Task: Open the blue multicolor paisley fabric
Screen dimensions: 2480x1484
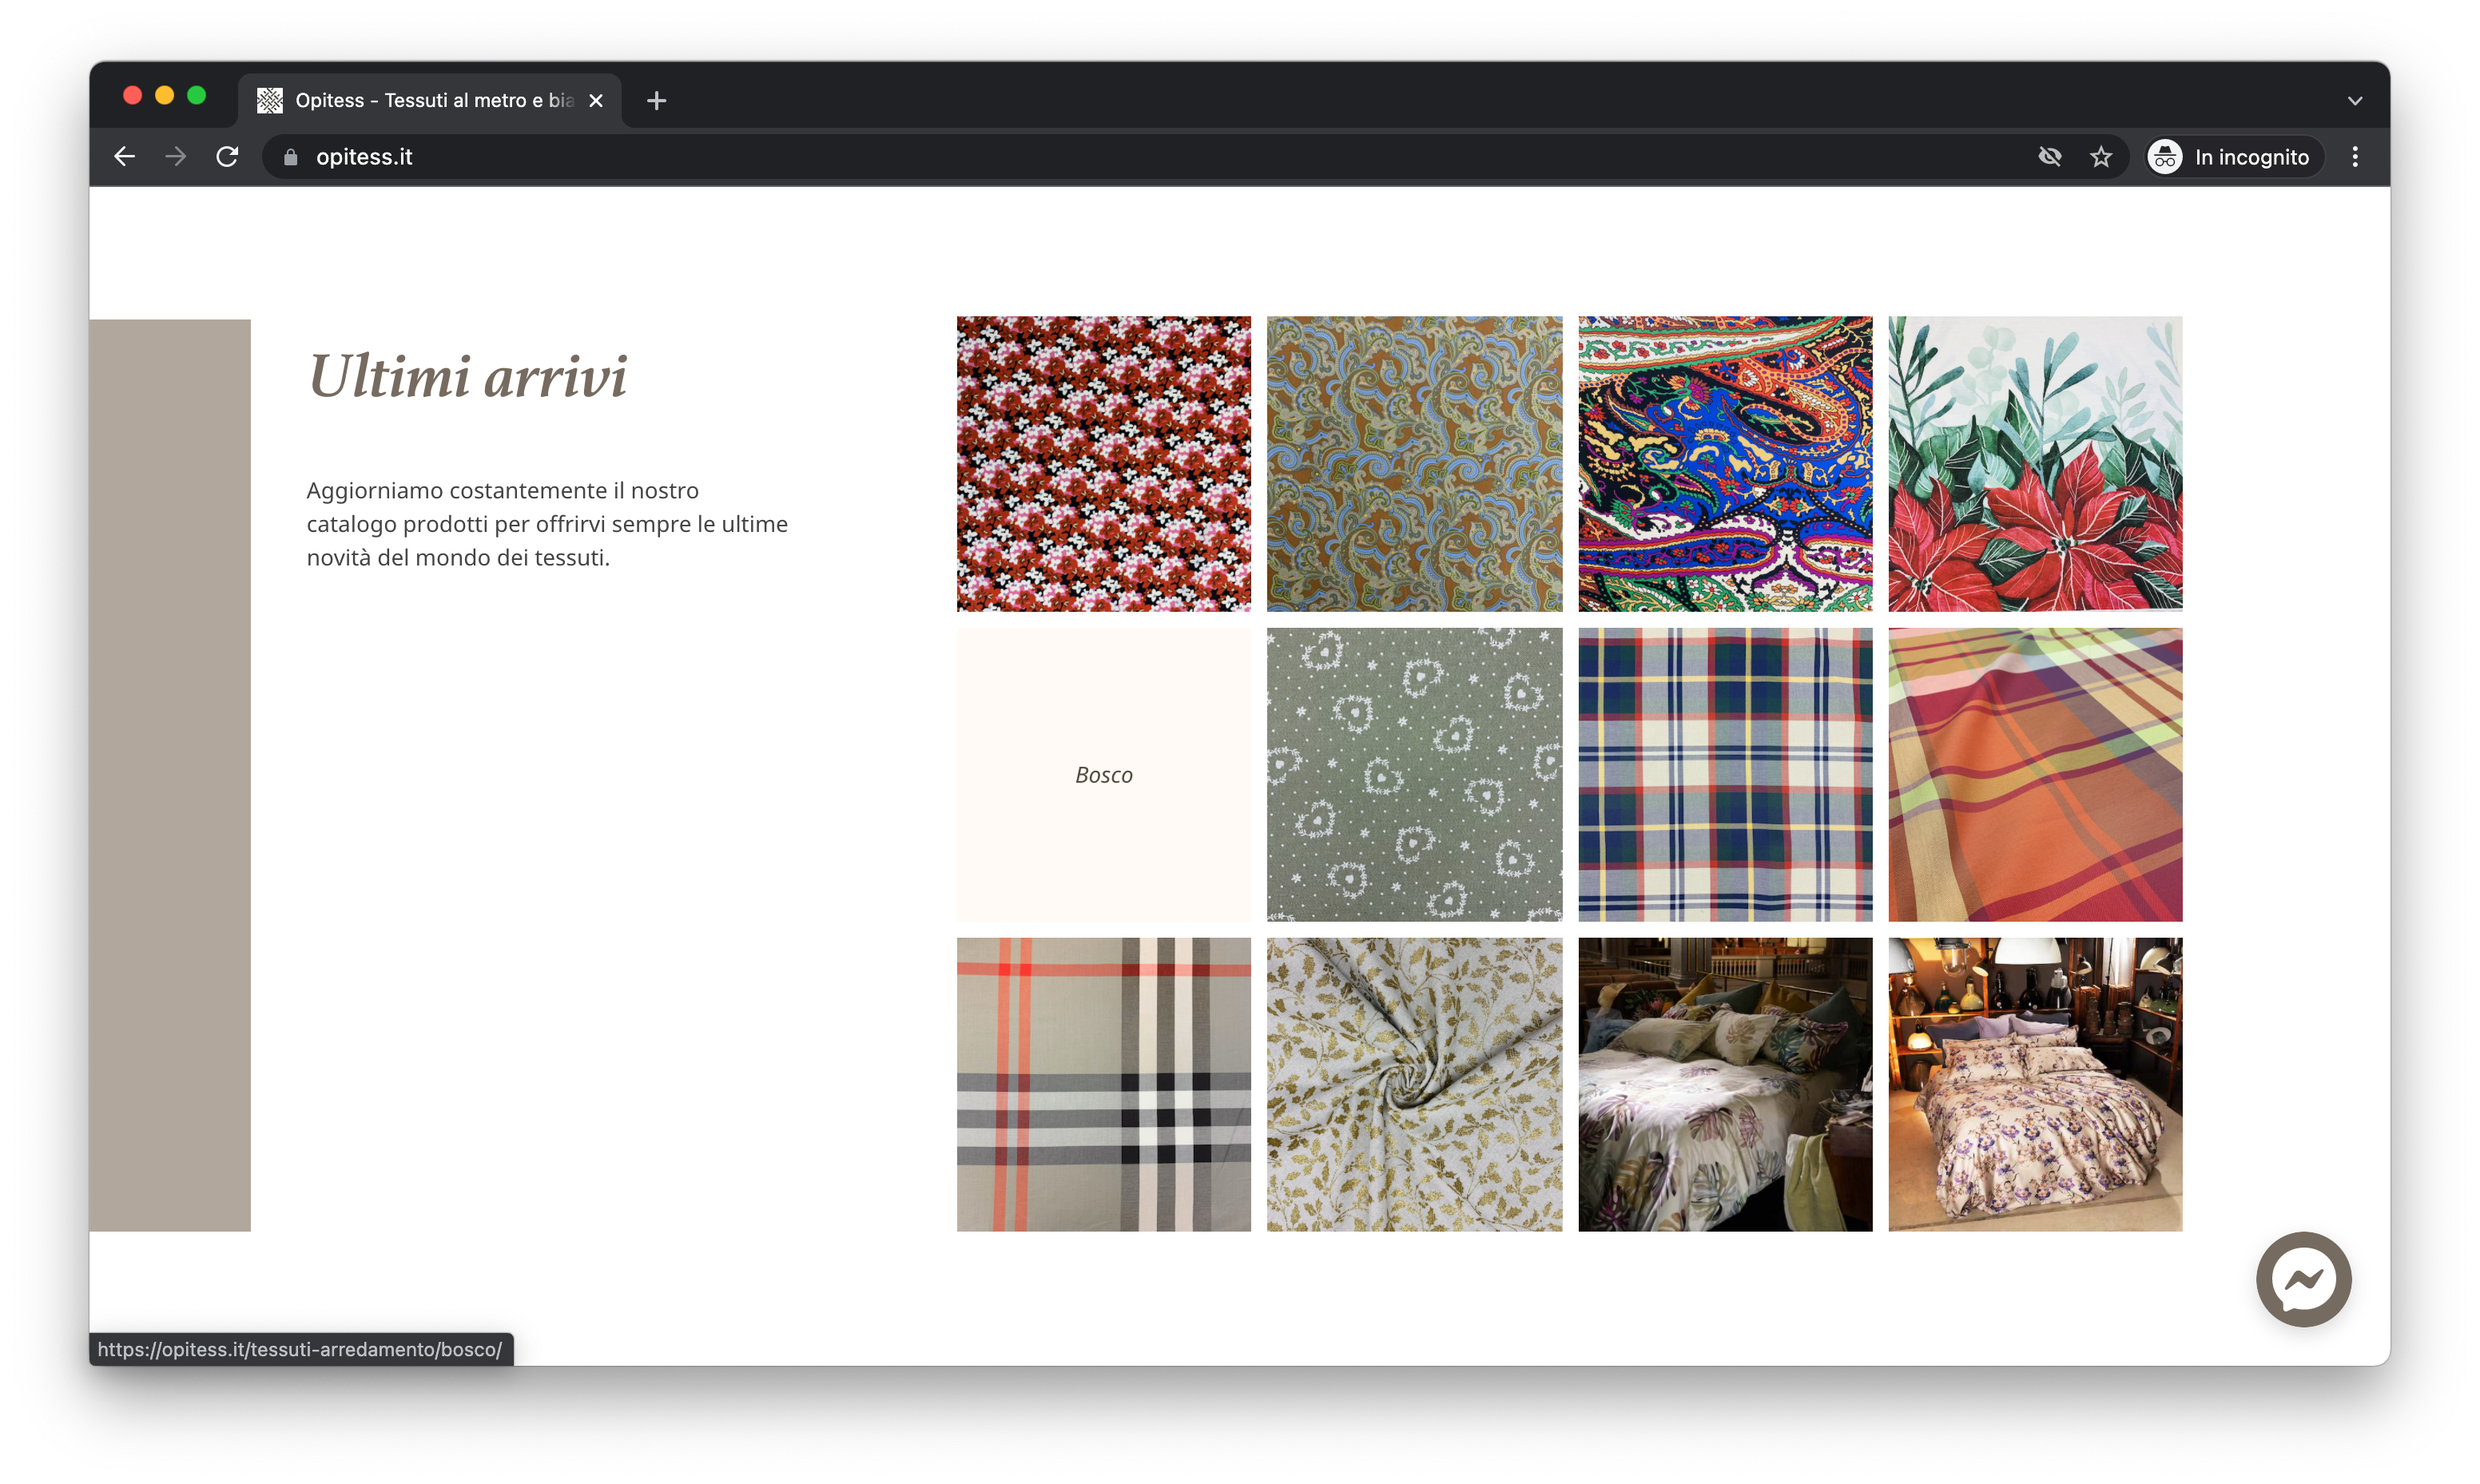Action: [x=1725, y=464]
